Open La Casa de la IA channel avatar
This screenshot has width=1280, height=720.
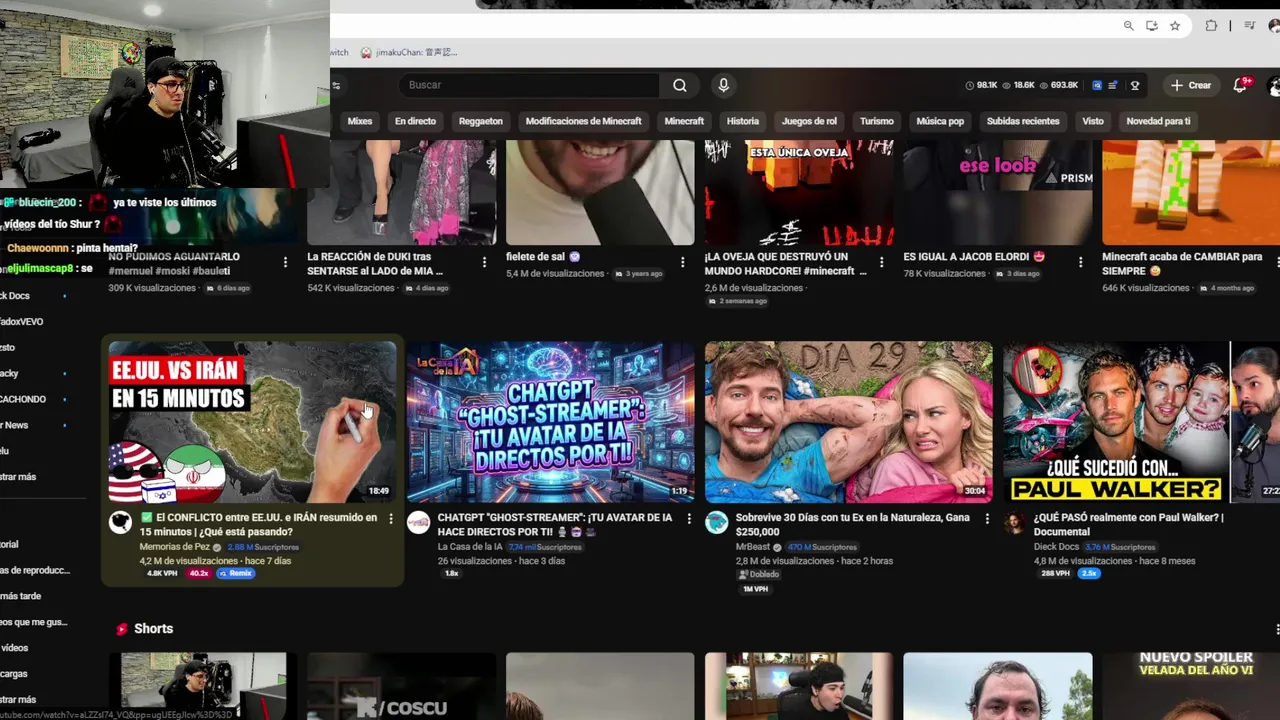pos(418,522)
